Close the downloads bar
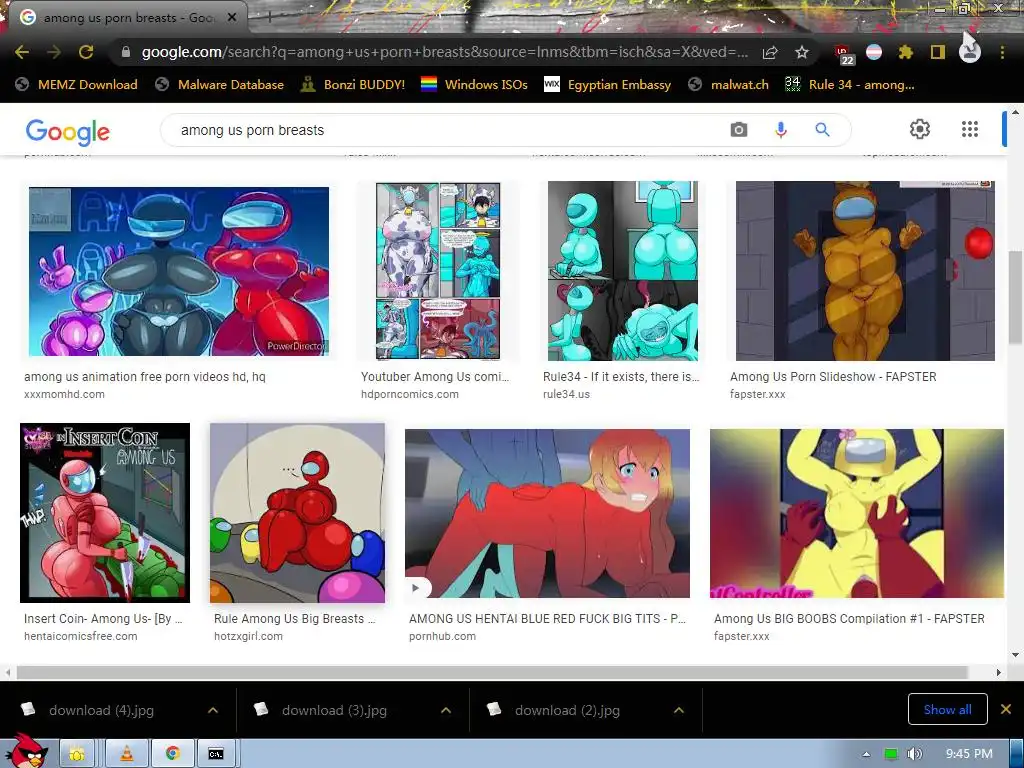 point(1006,709)
